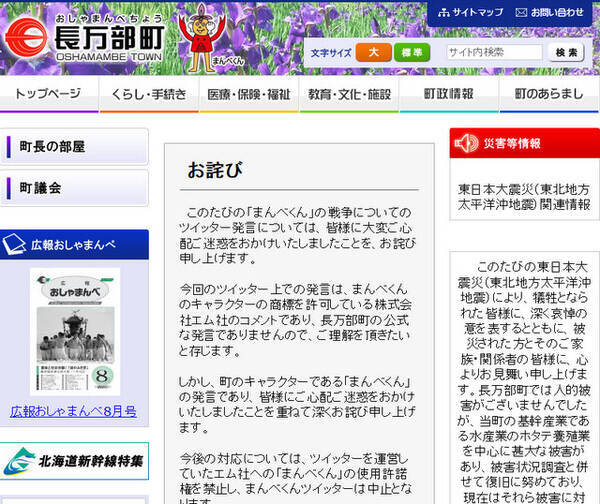
Task: Expand the 教育・文化・施設 menu
Action: pyautogui.click(x=348, y=94)
